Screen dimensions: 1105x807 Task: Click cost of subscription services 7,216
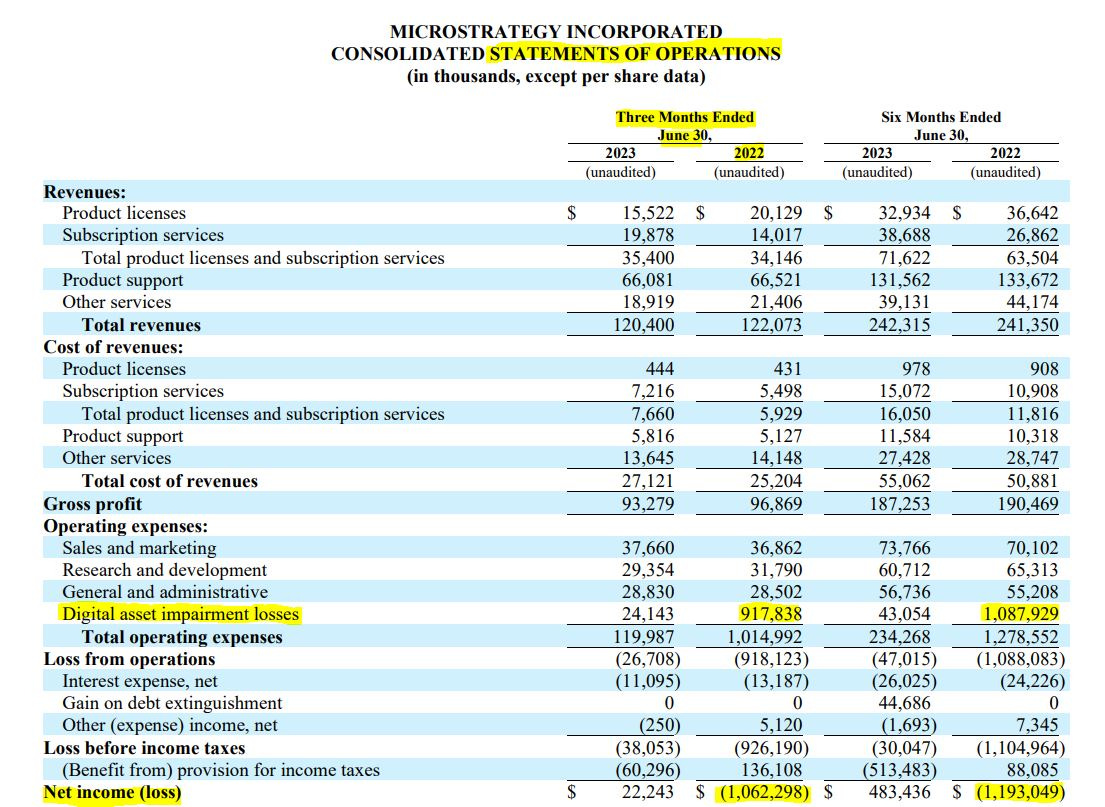tap(653, 390)
